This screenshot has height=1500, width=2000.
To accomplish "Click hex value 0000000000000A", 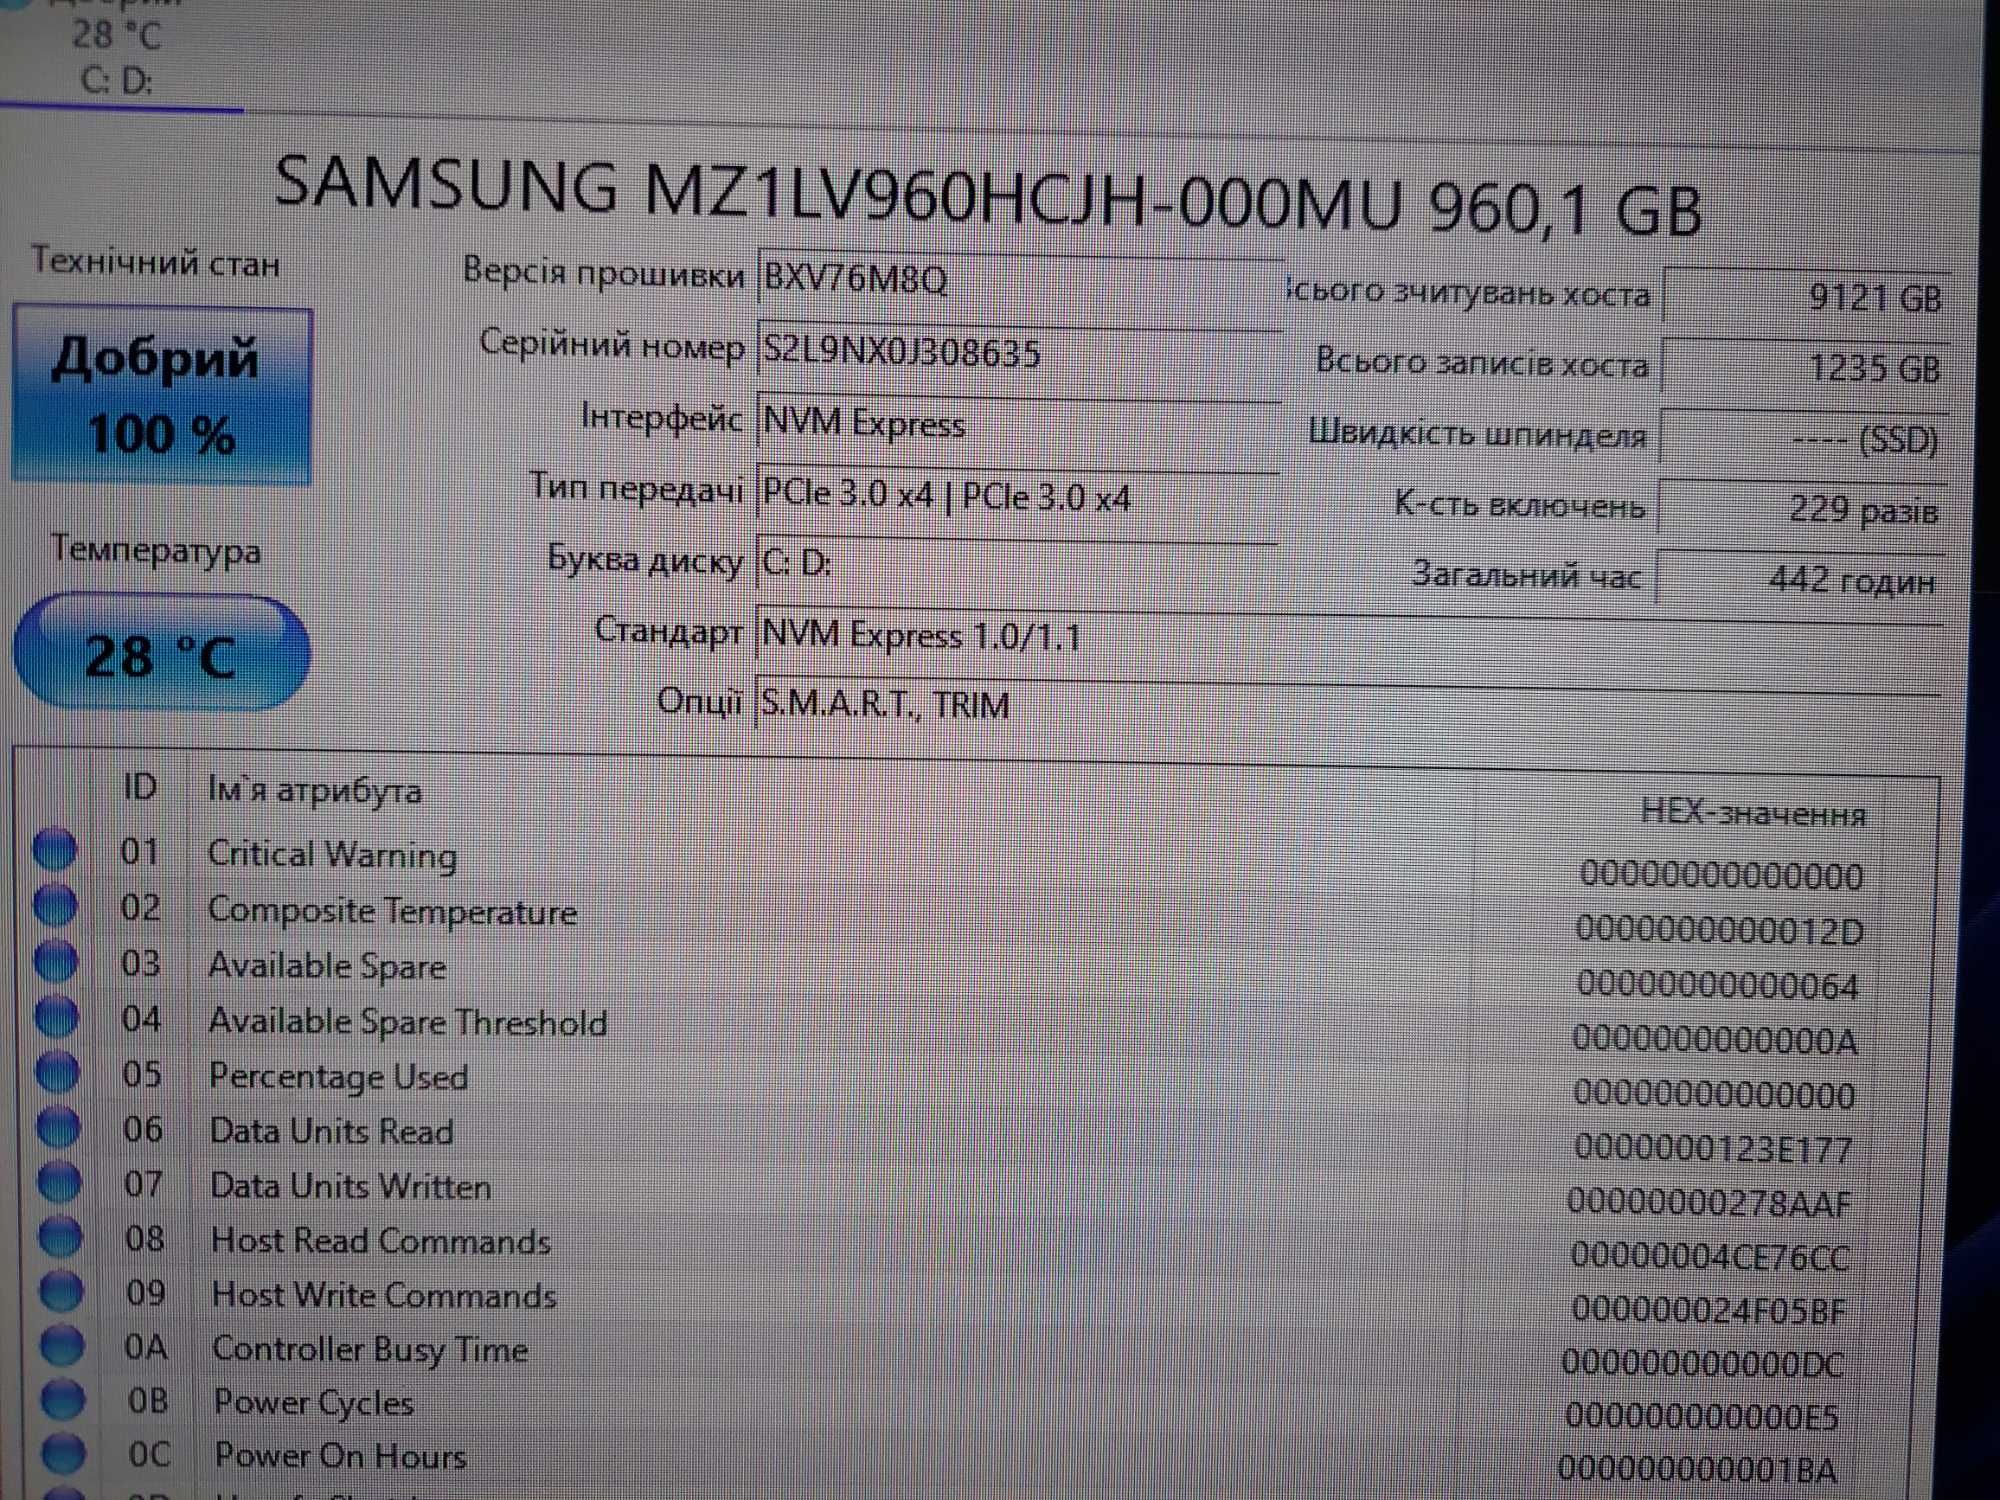I will (x=1715, y=1040).
